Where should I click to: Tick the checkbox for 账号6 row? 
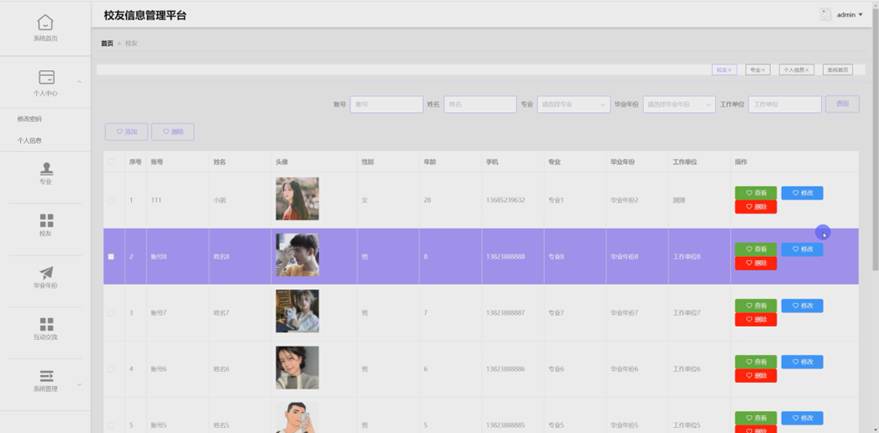point(111,368)
